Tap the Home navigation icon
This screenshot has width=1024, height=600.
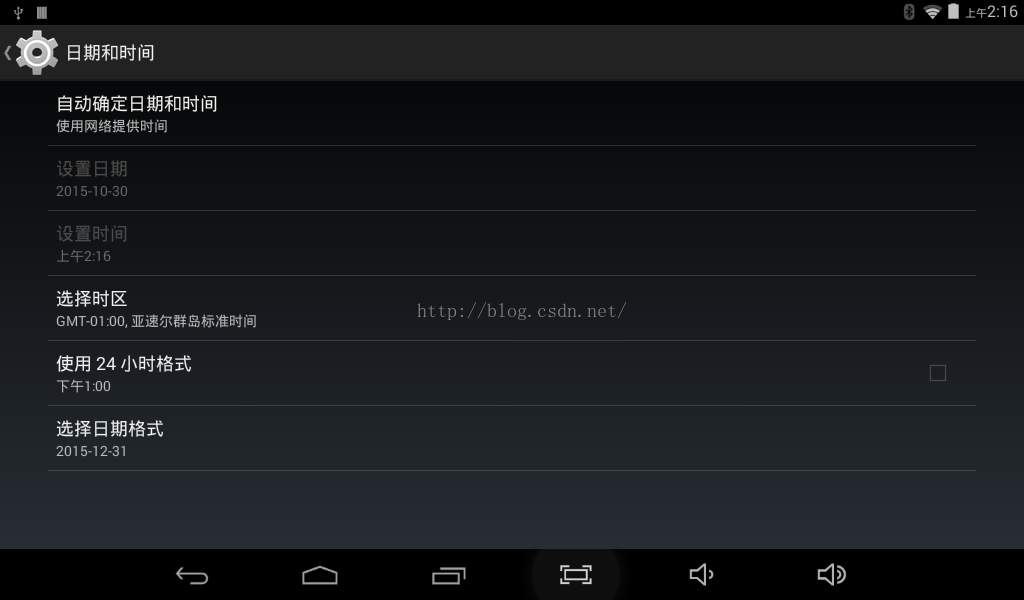[320, 575]
